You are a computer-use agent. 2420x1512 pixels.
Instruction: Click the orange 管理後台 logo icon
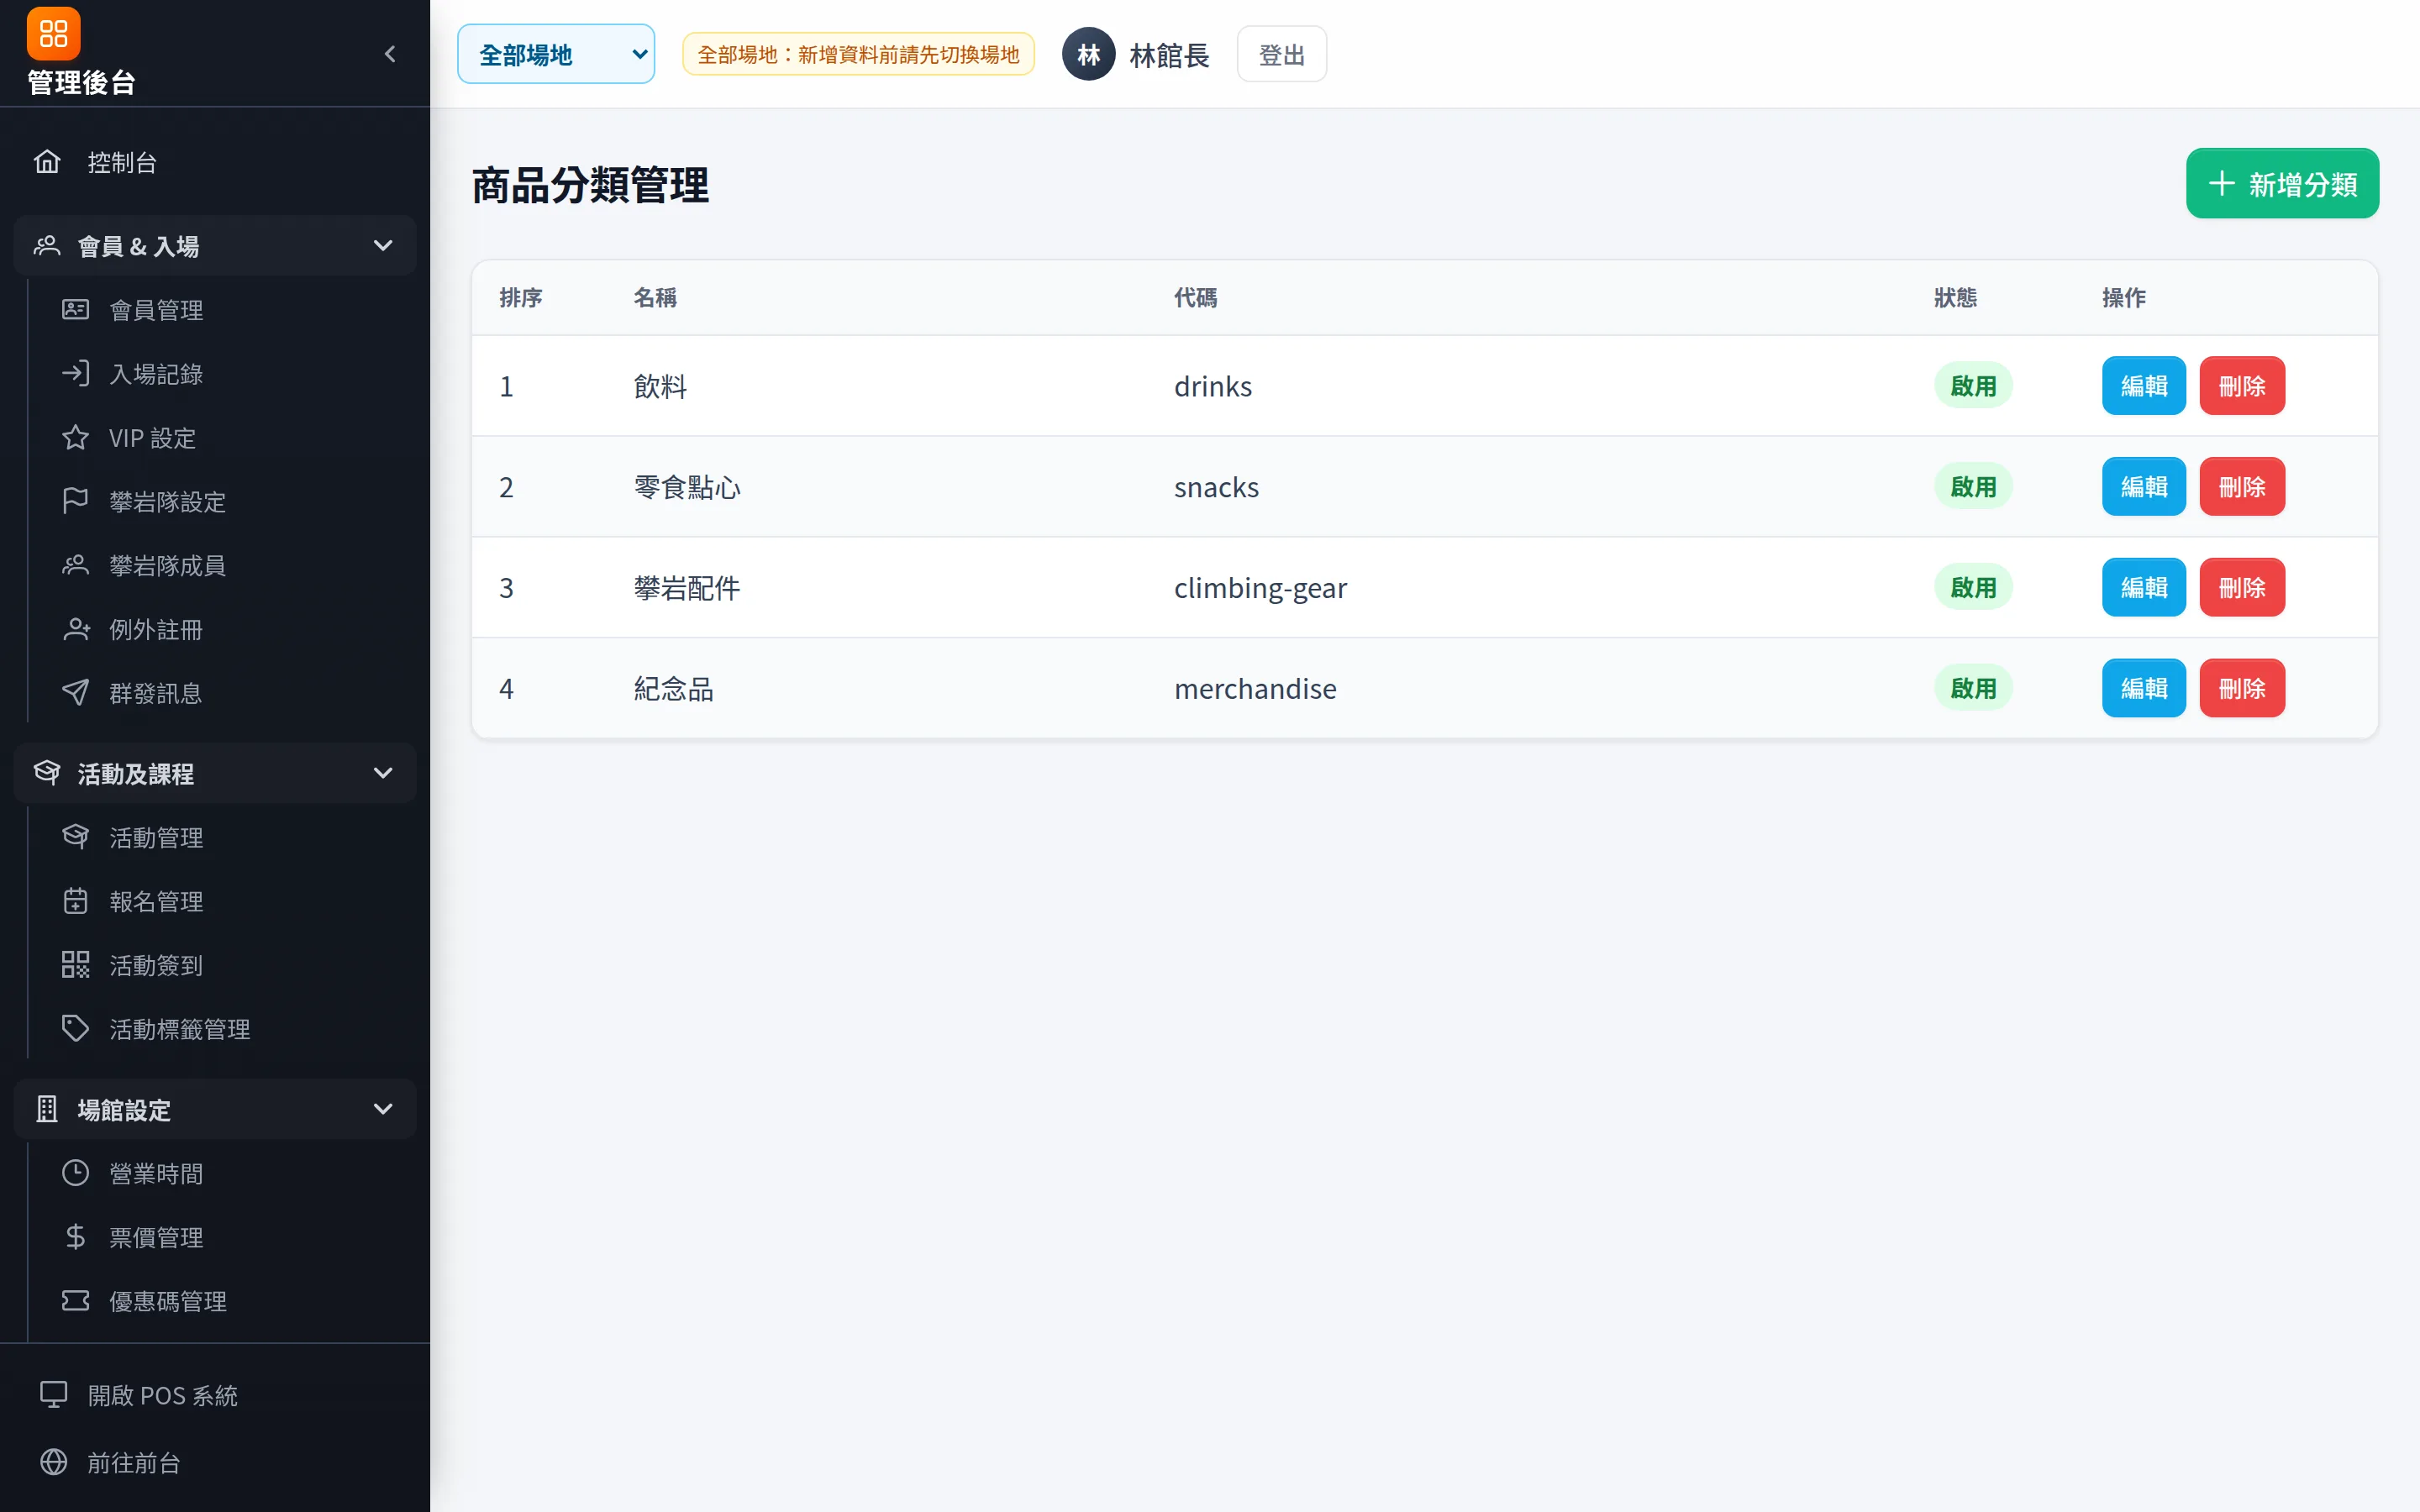[53, 34]
